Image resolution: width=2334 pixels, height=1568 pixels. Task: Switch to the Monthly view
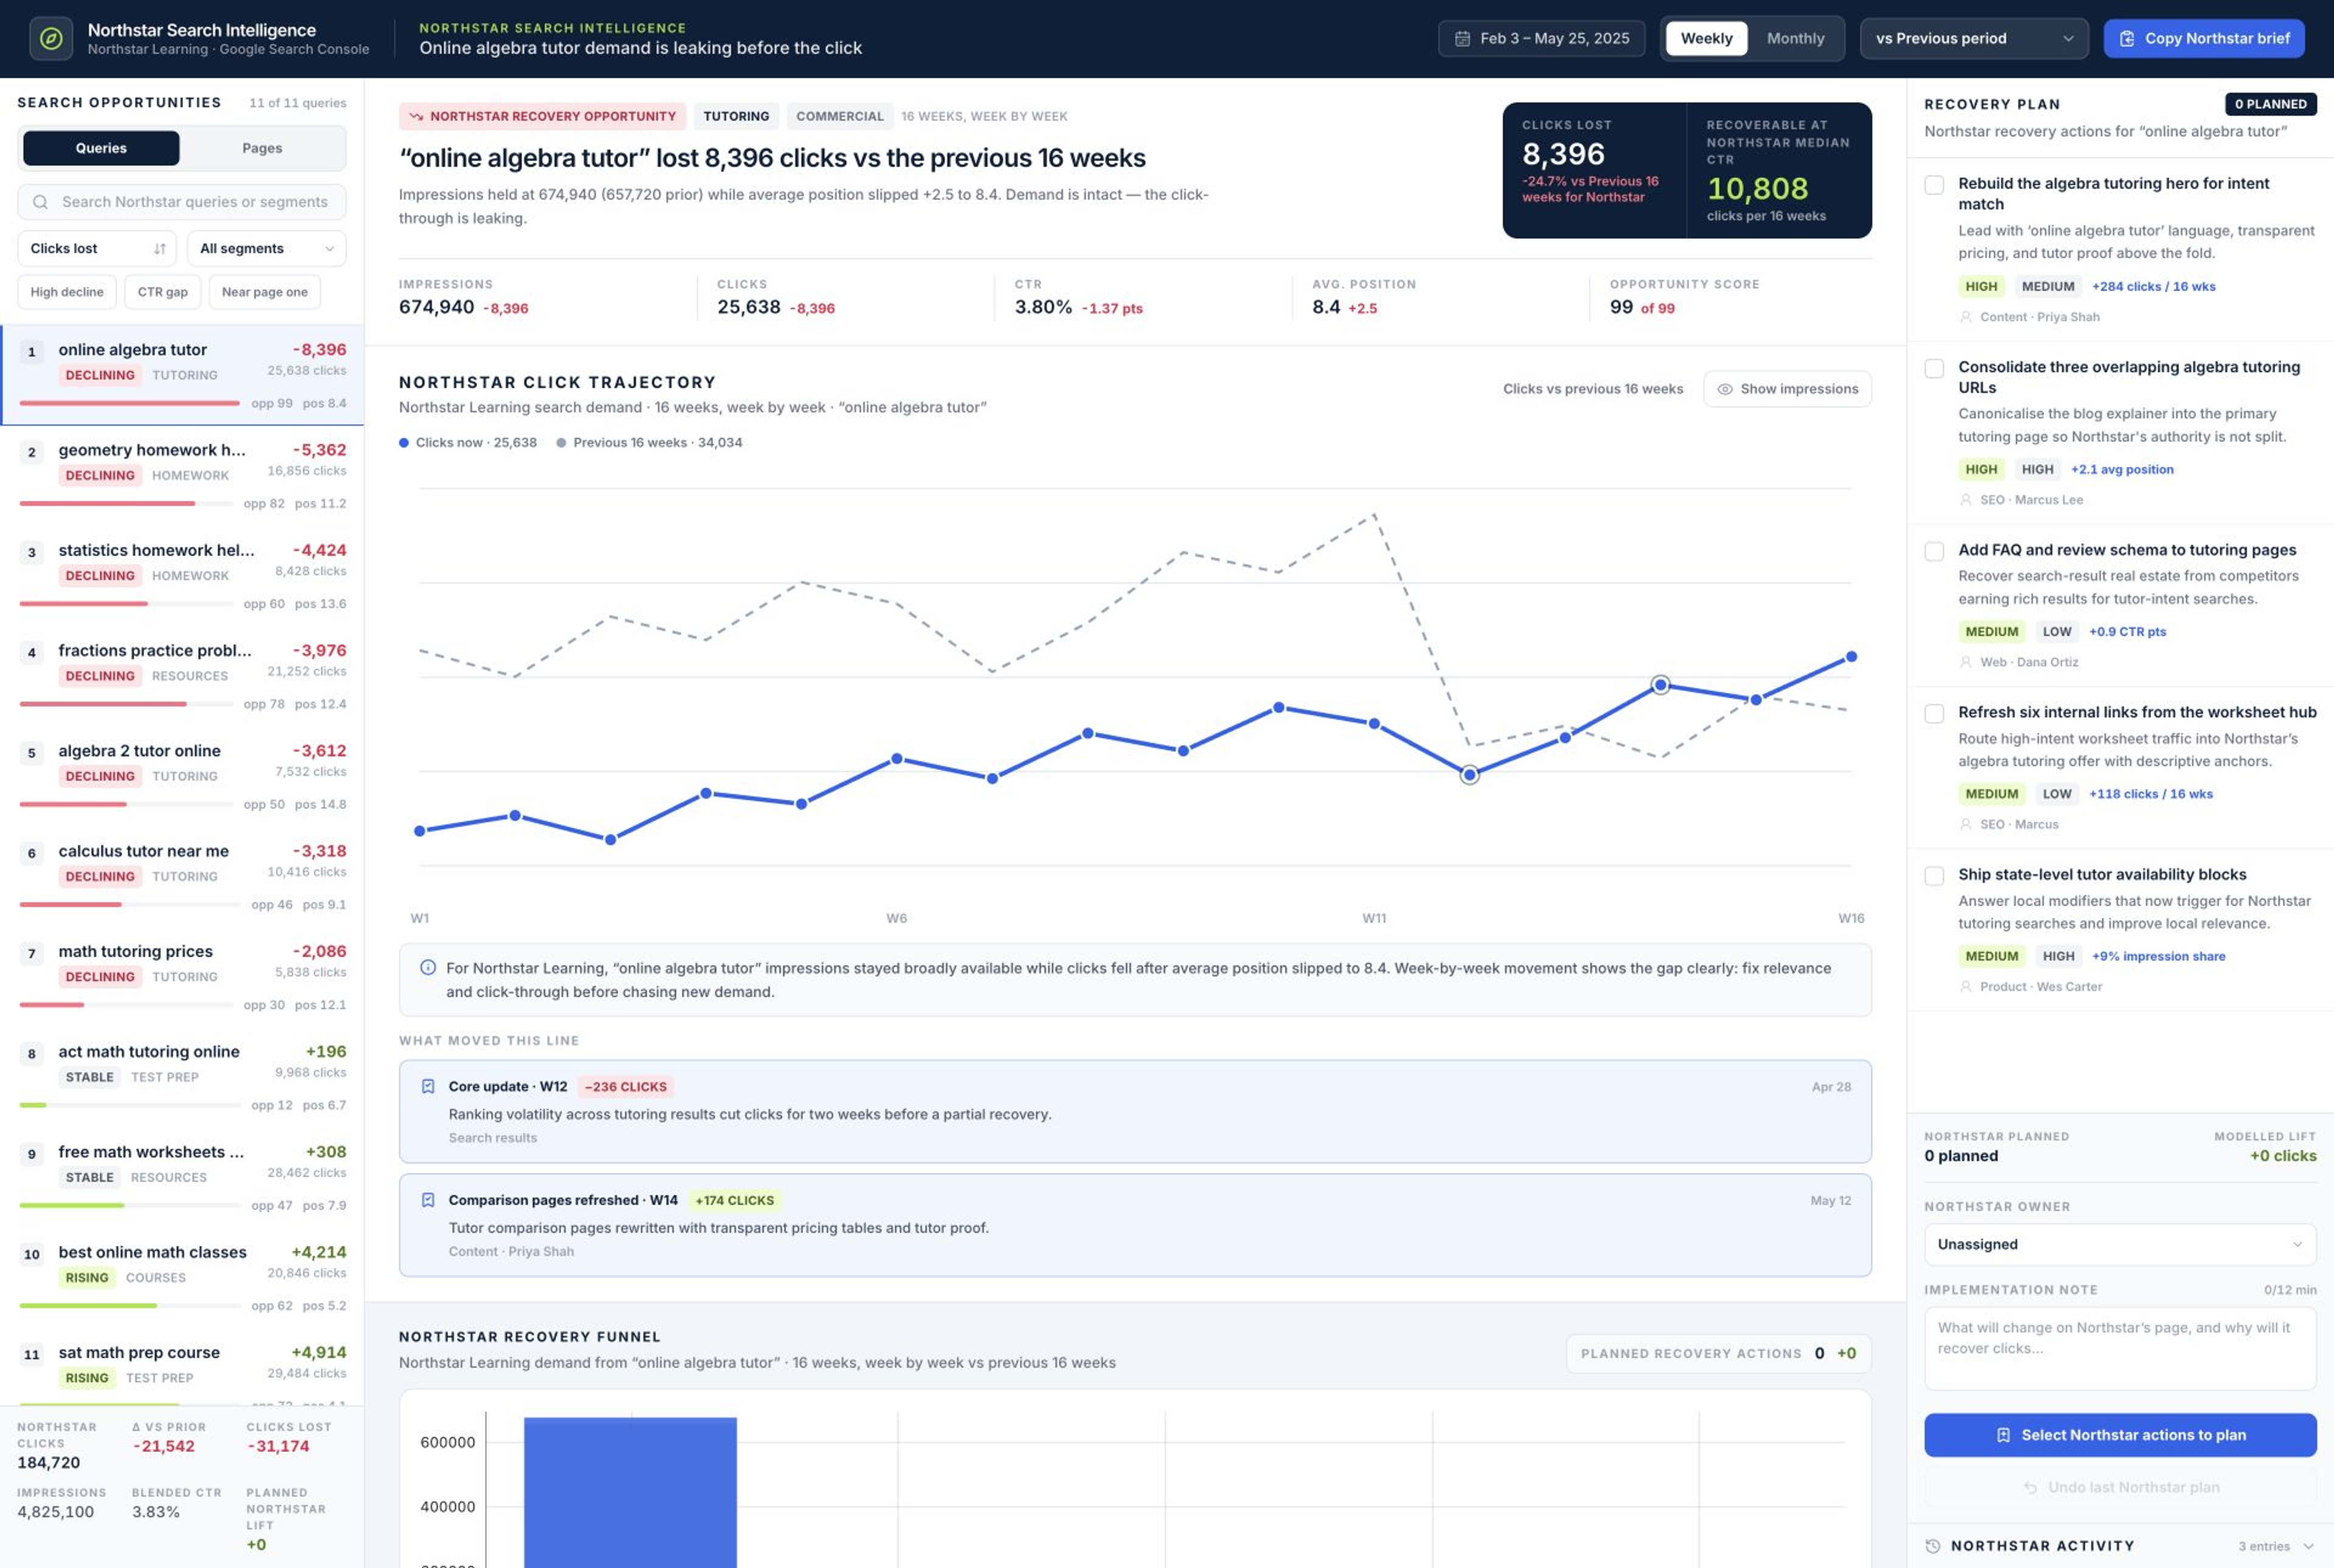(x=1795, y=39)
